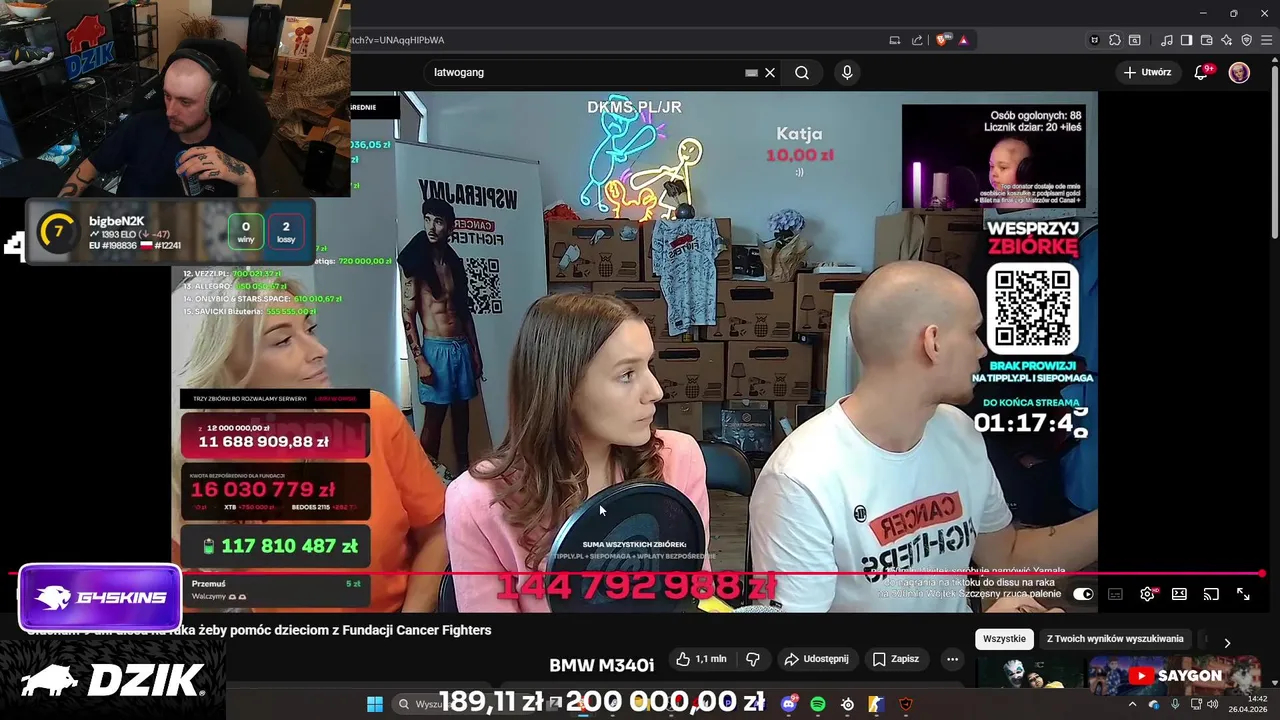Viewport: 1280px width, 720px height.
Task: Open video player settings gear
Action: point(1147,594)
